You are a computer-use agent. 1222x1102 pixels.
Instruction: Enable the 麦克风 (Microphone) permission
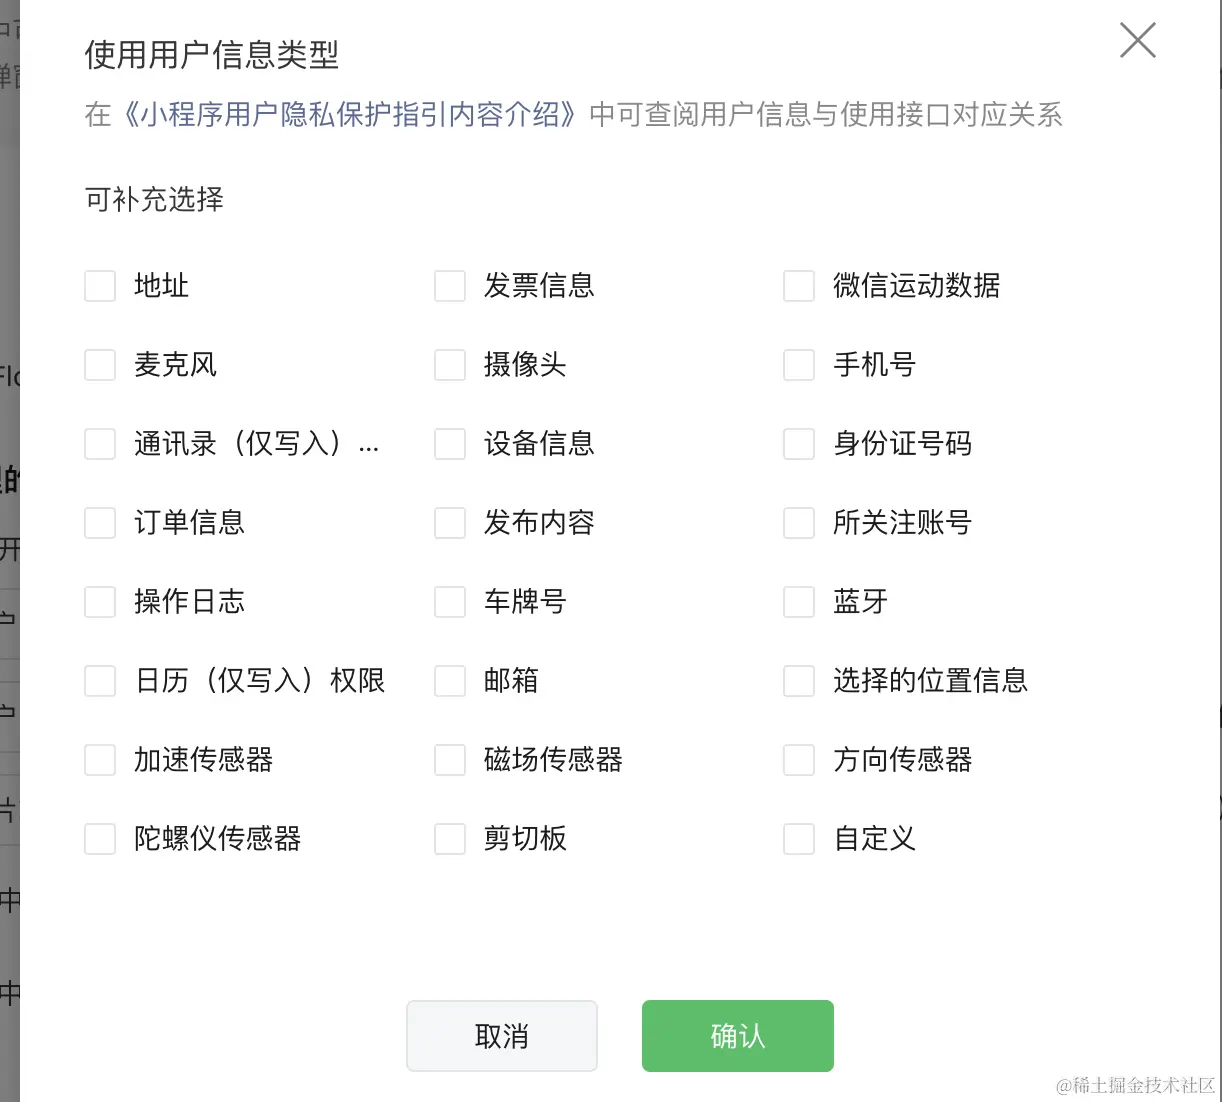tap(100, 365)
